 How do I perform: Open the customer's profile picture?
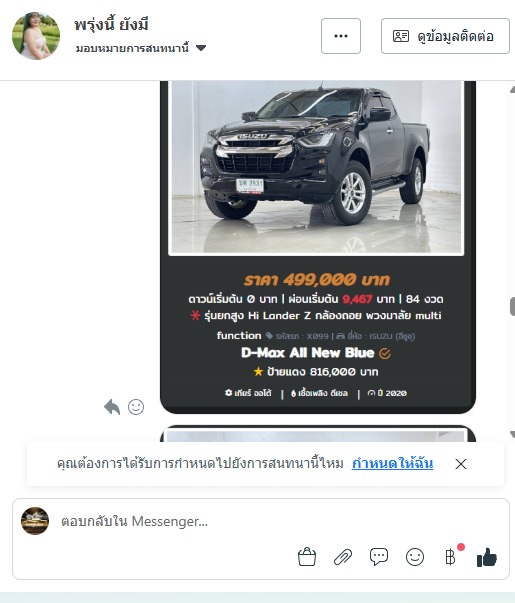tap(36, 36)
